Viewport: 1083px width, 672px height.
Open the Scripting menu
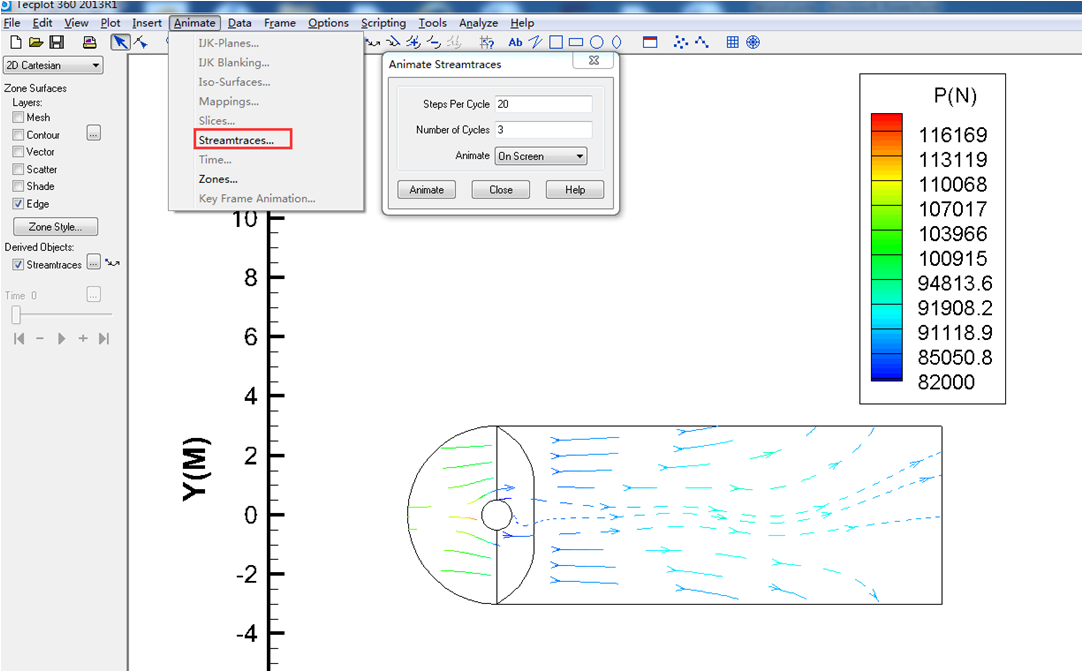click(x=383, y=23)
